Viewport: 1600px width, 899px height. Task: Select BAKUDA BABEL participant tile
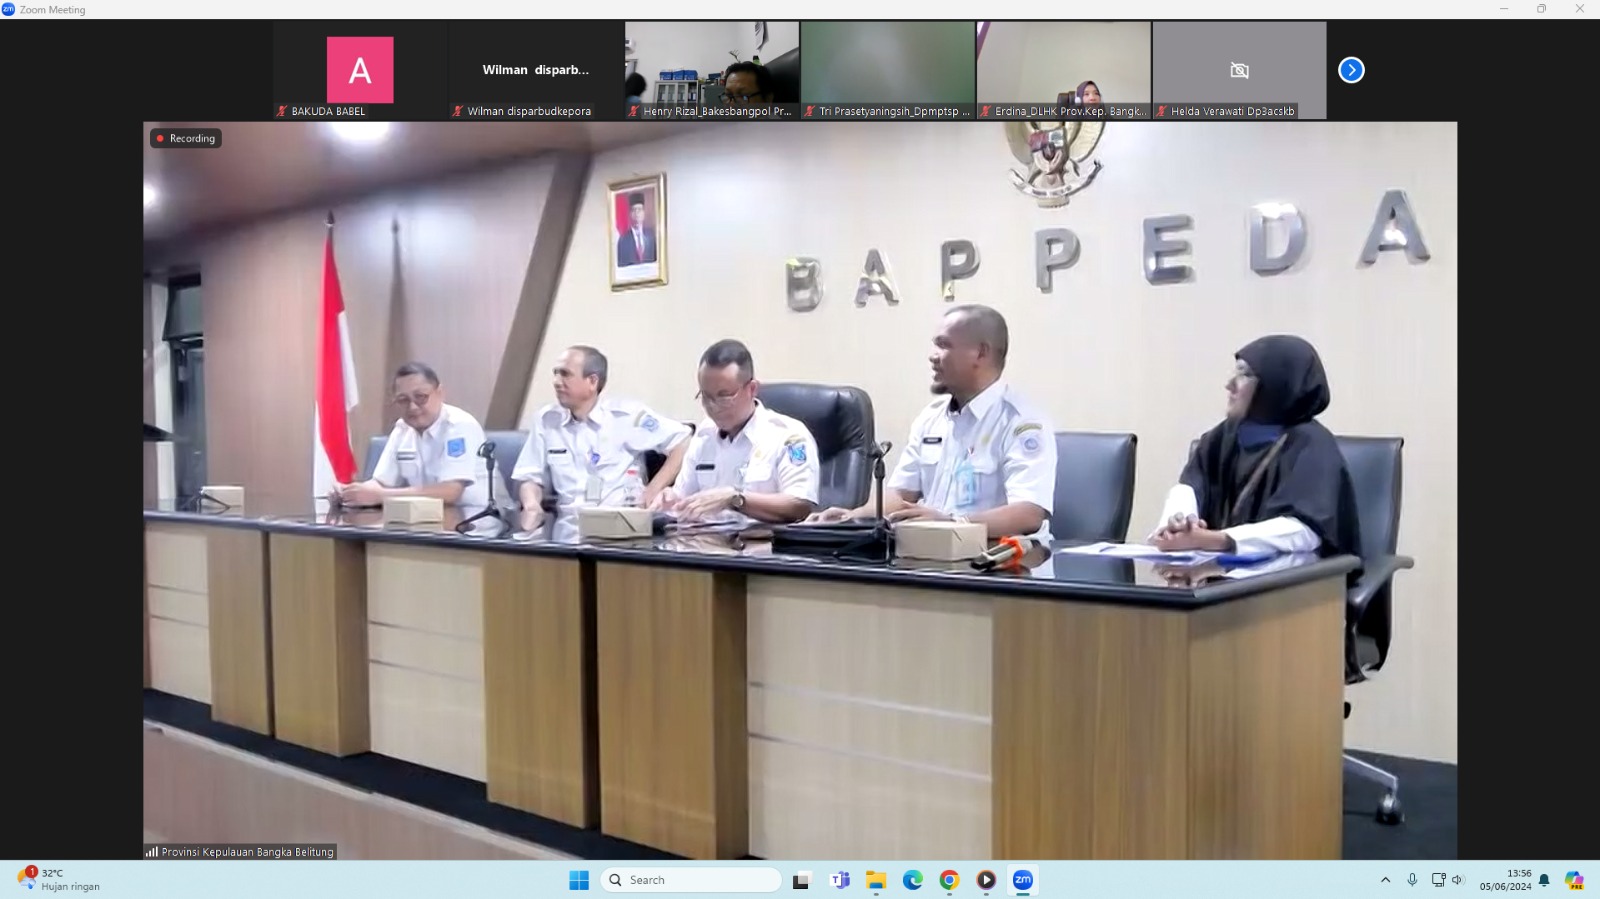[360, 70]
